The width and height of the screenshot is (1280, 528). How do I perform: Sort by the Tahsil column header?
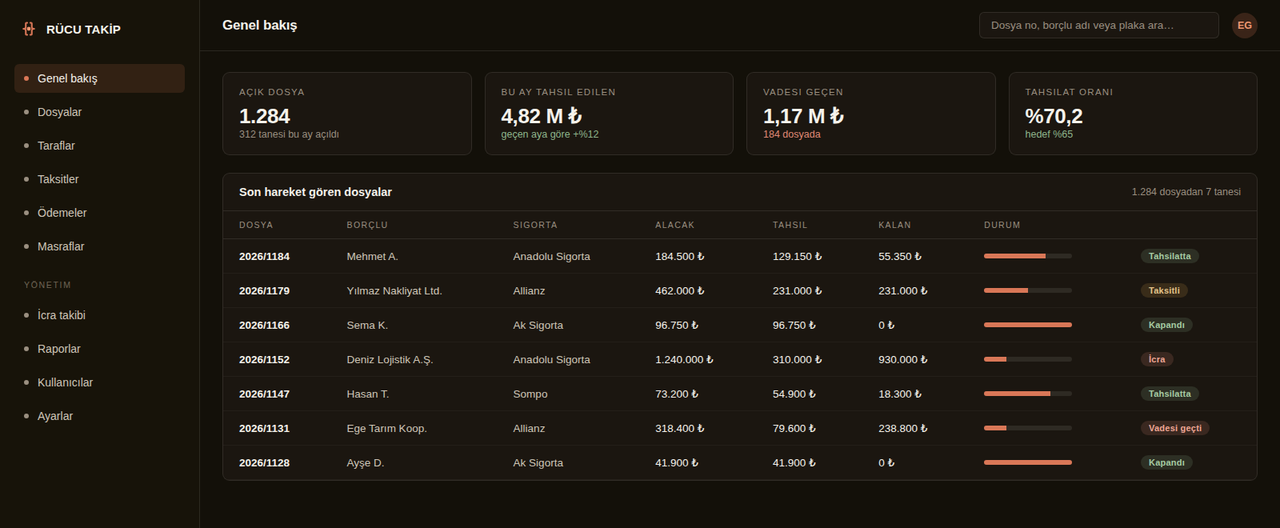tap(790, 225)
